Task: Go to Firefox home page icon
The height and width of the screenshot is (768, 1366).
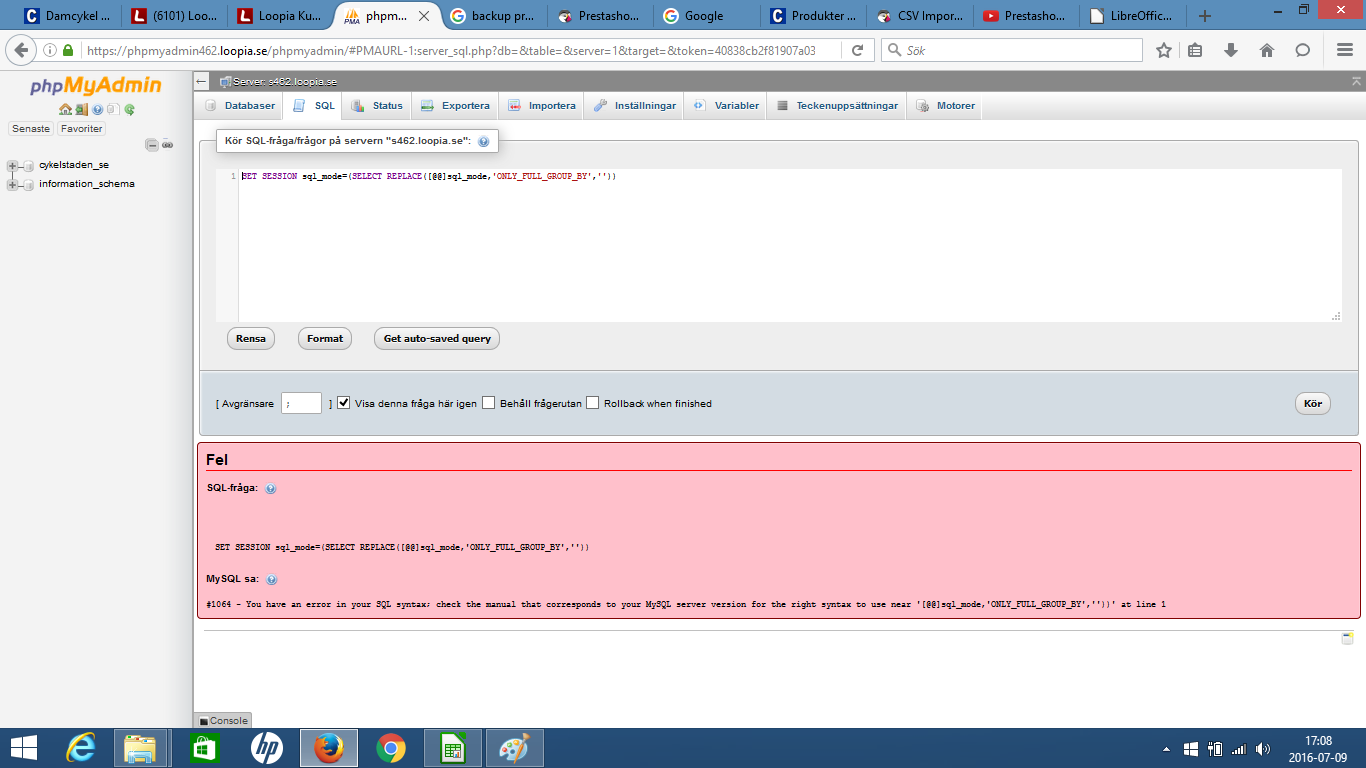Action: click(1267, 50)
